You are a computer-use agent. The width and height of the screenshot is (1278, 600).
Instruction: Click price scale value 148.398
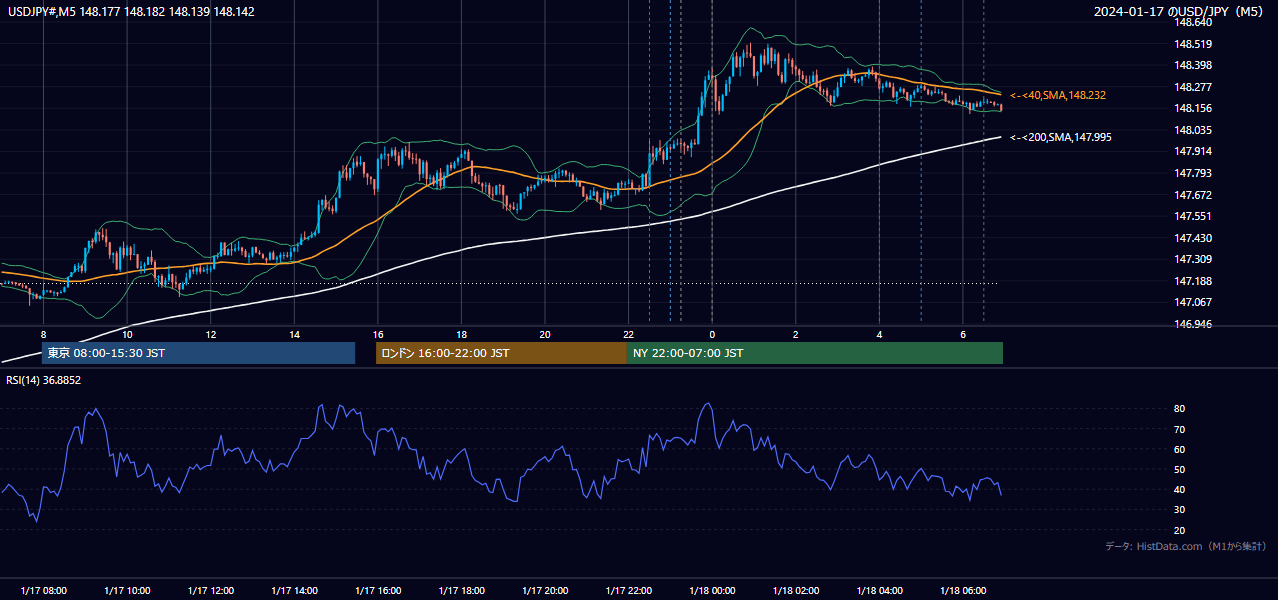point(1192,66)
